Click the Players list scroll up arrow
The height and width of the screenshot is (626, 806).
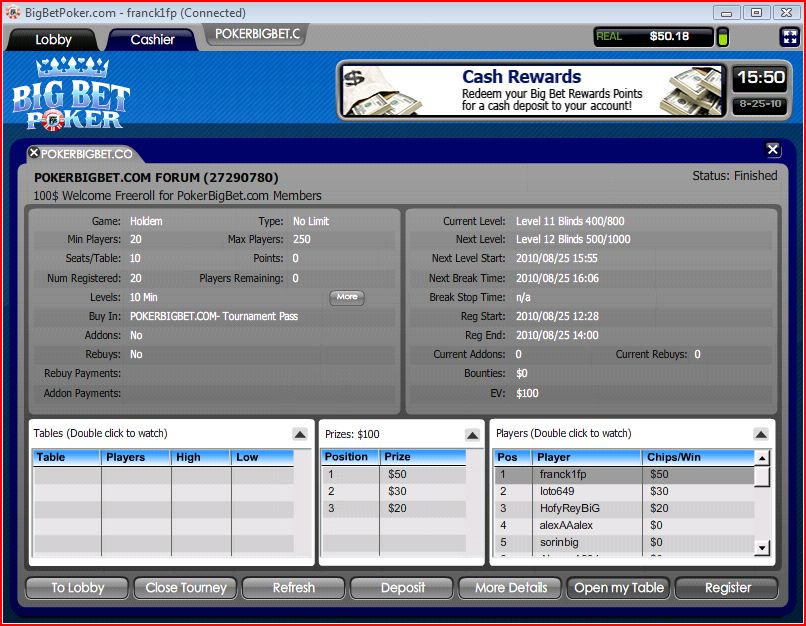[x=762, y=458]
